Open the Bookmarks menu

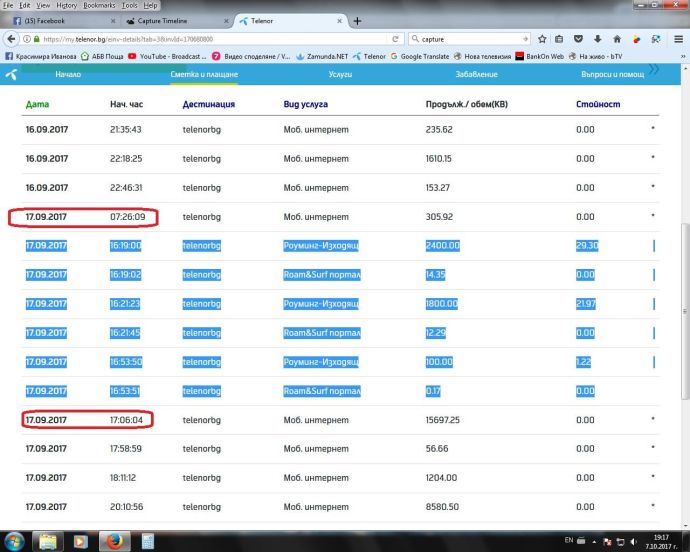pyautogui.click(x=100, y=5)
